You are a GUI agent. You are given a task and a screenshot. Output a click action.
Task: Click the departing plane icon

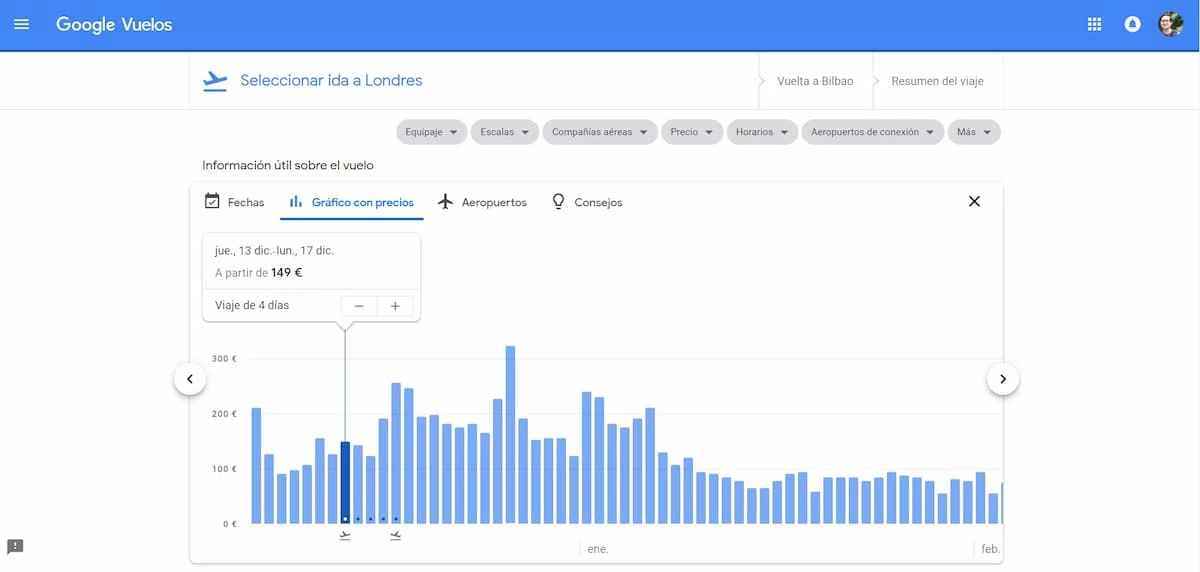(215, 81)
